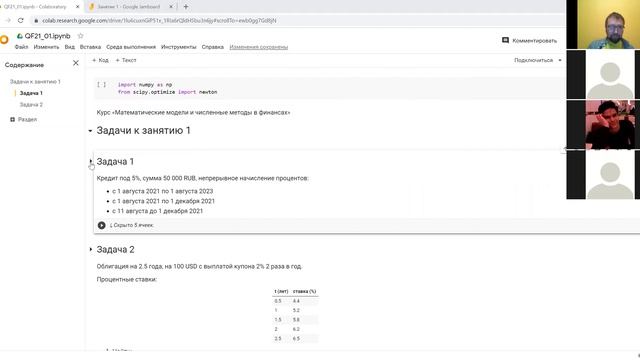This screenshot has height=360, width=640.
Task: Open the Вид menu
Action: [x=69, y=47]
